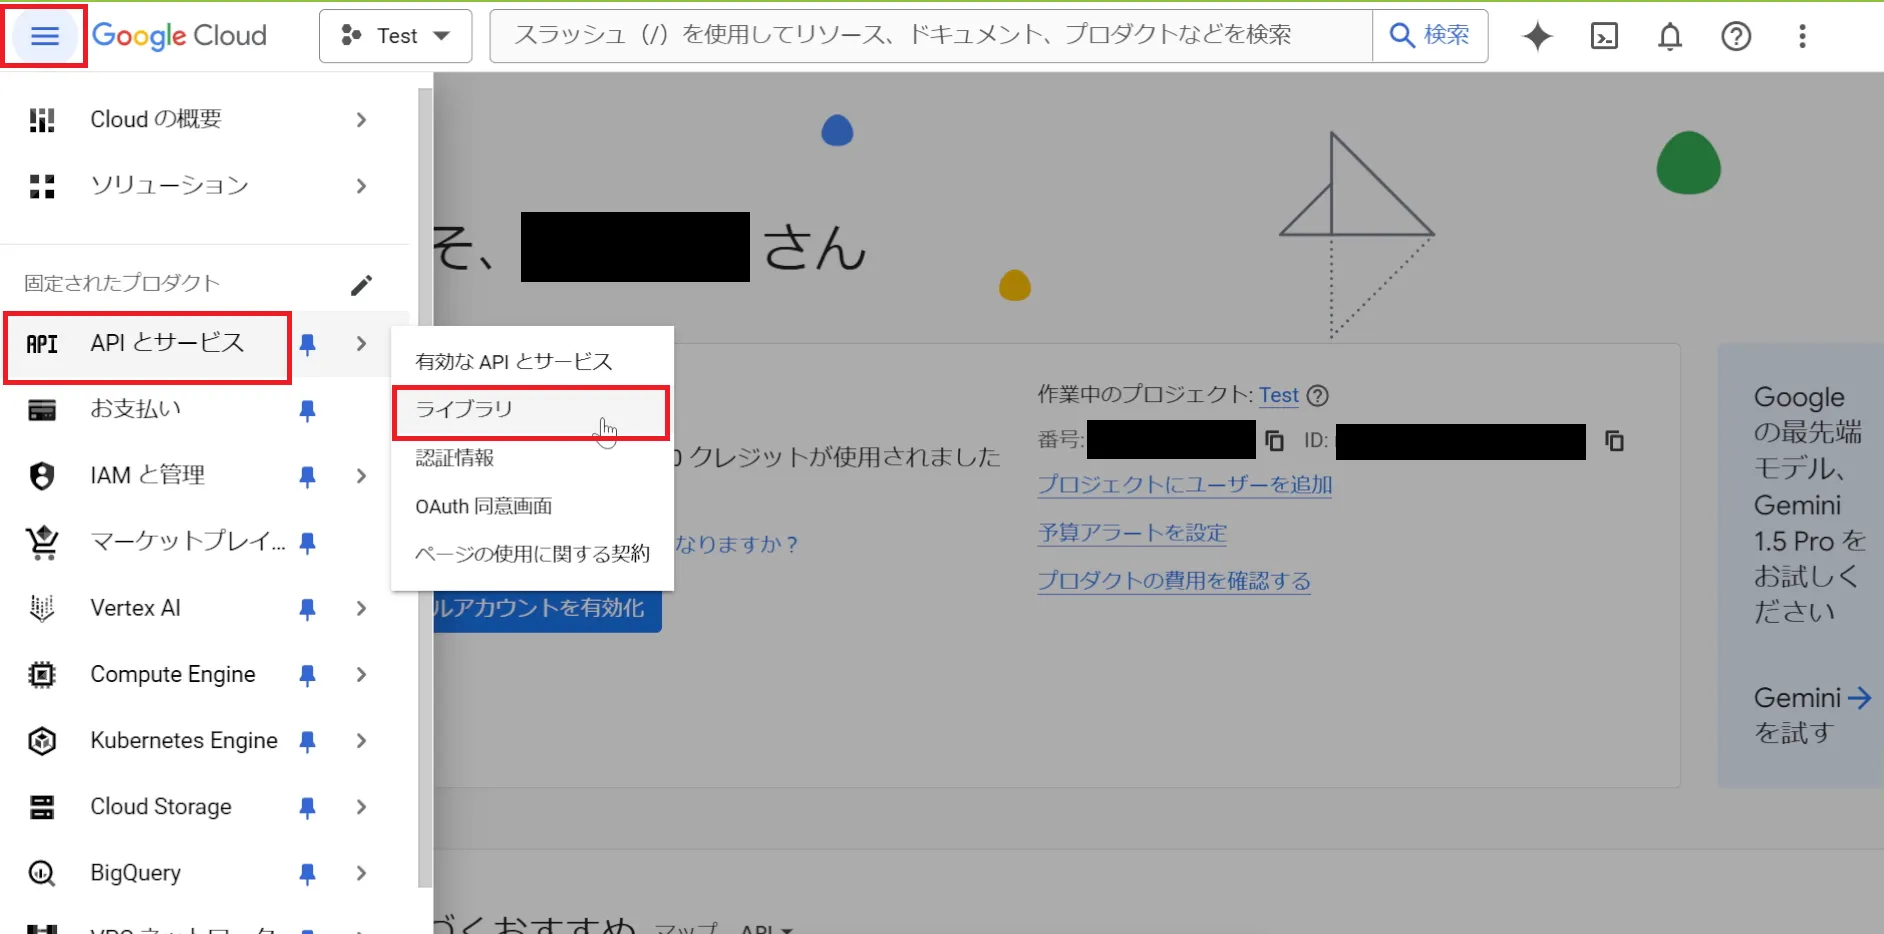Select 認証情報 from the submenu
This screenshot has height=934, width=1884.
pyautogui.click(x=532, y=458)
